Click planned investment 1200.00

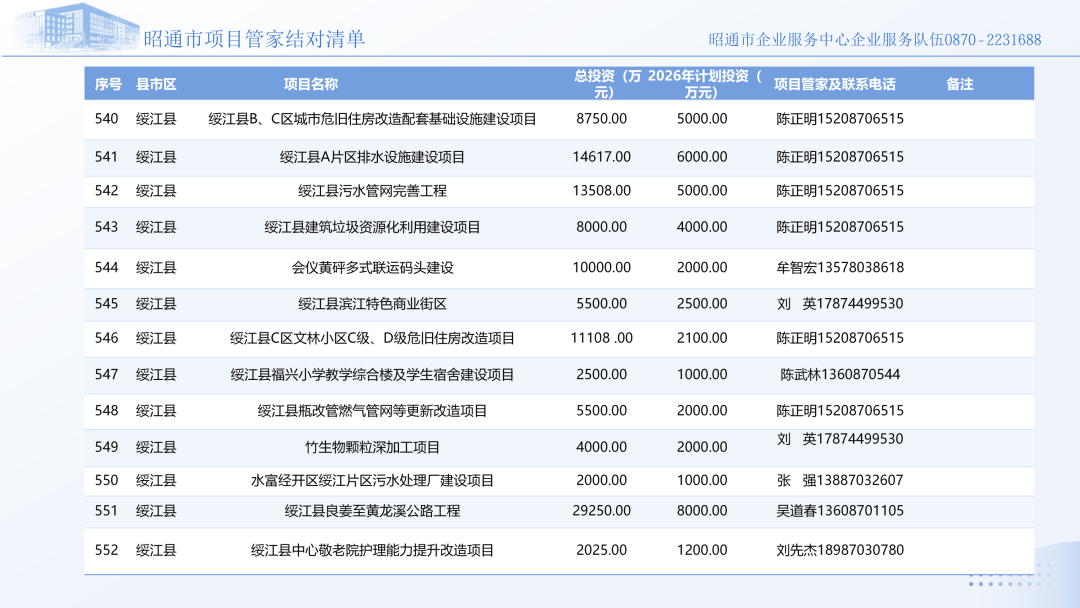coord(702,550)
